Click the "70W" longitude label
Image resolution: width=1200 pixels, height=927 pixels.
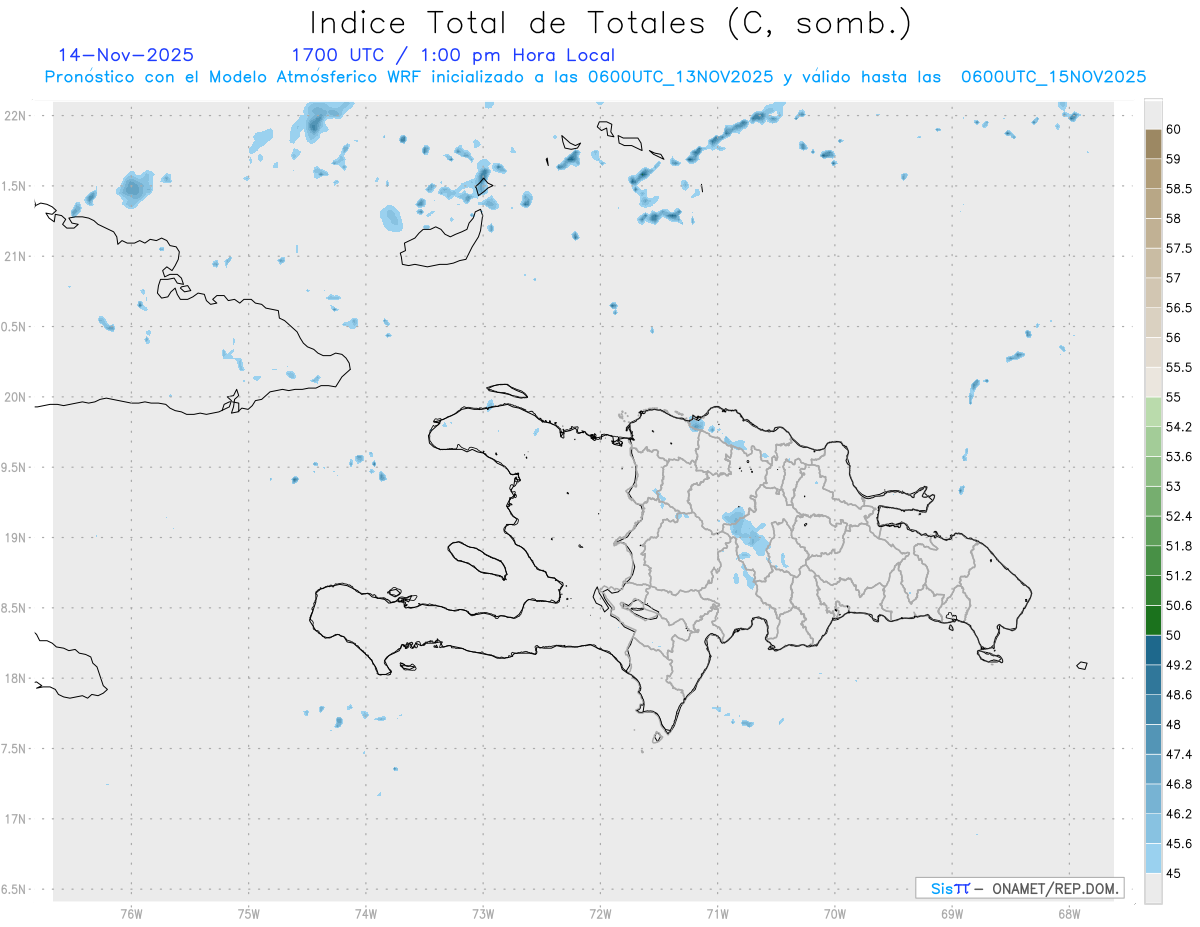[x=834, y=913]
